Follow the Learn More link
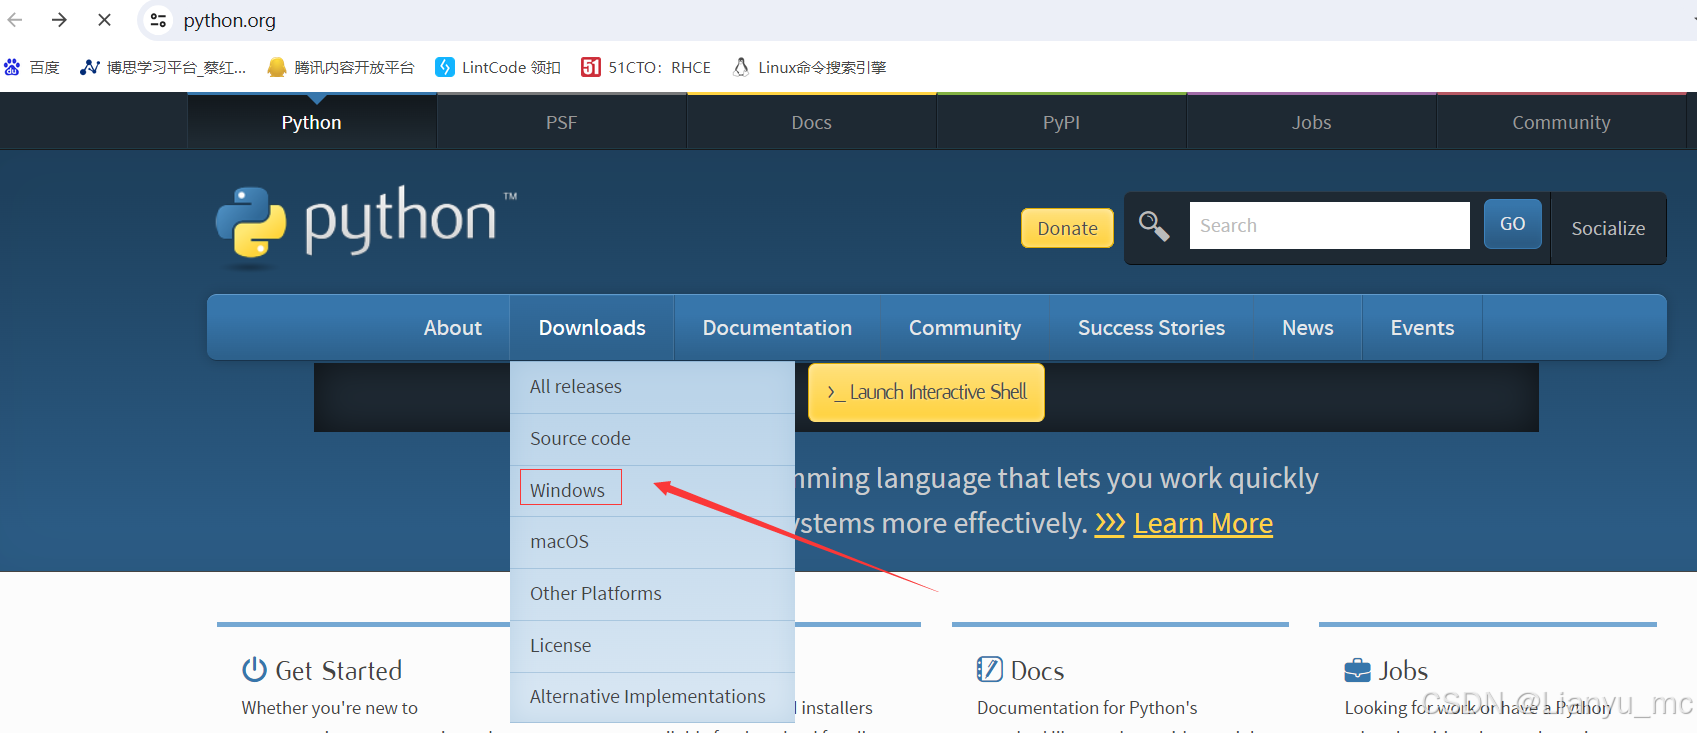1697x733 pixels. [x=1203, y=523]
